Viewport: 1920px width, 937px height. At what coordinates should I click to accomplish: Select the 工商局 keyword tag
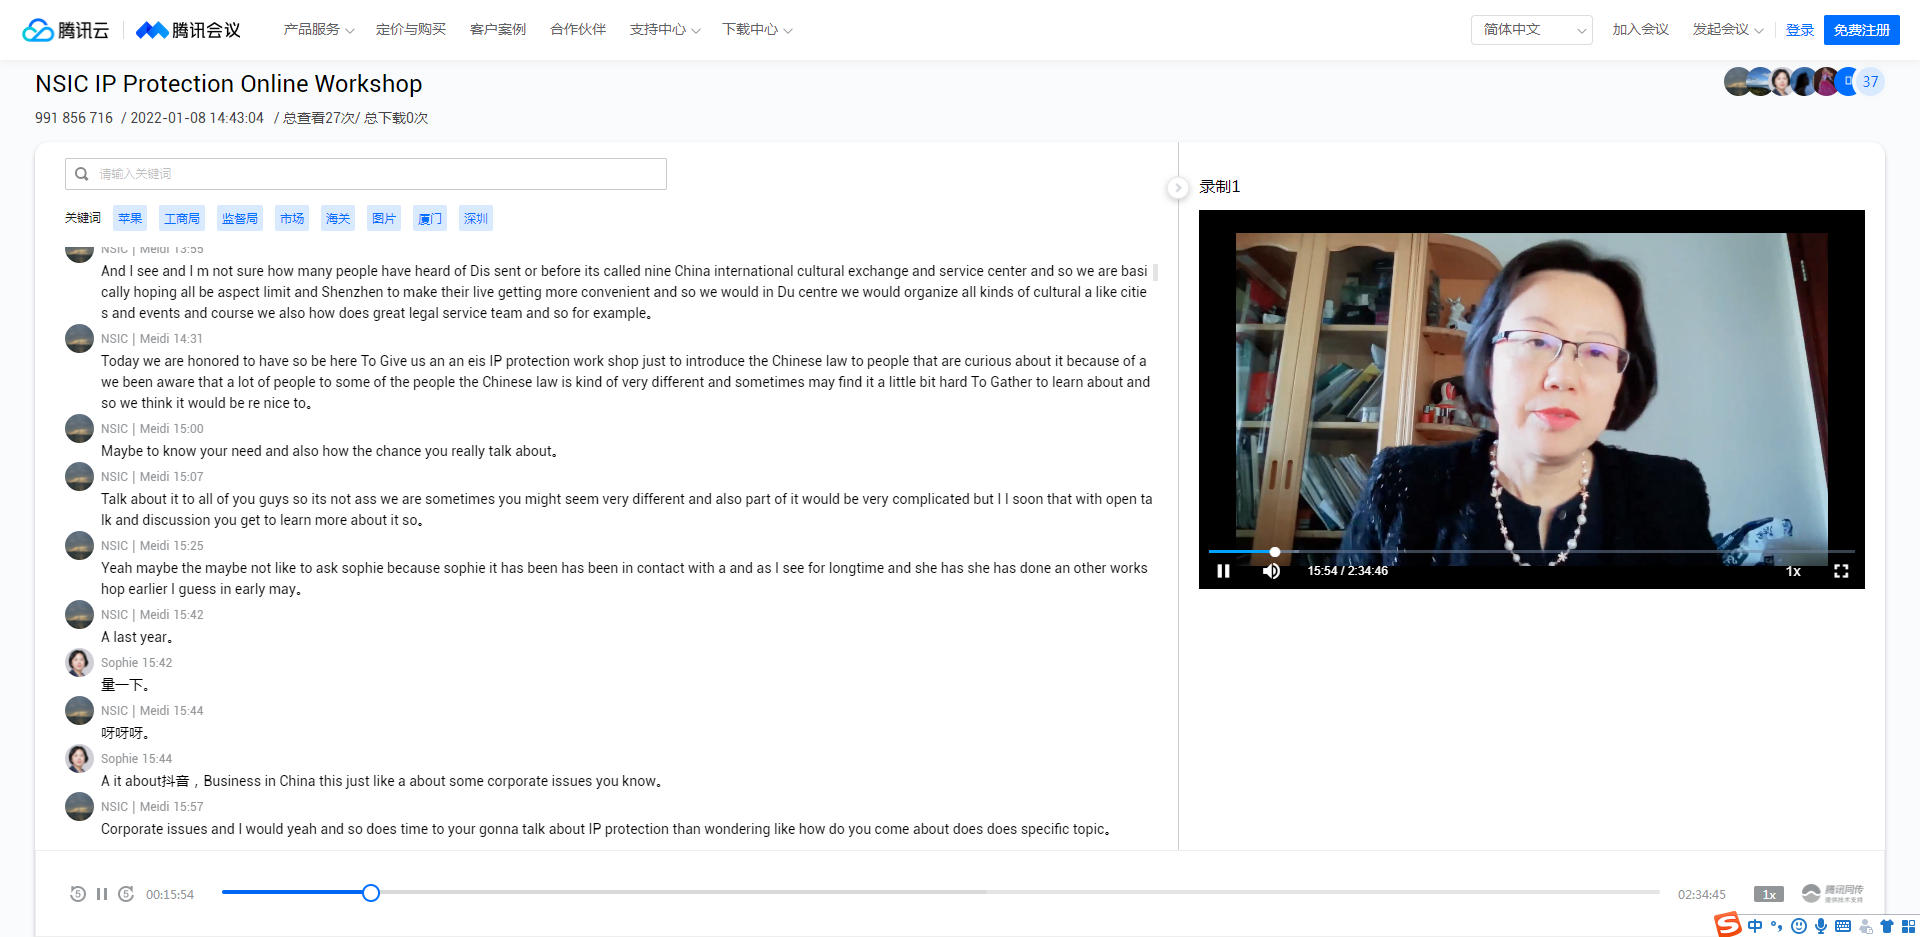tap(182, 218)
